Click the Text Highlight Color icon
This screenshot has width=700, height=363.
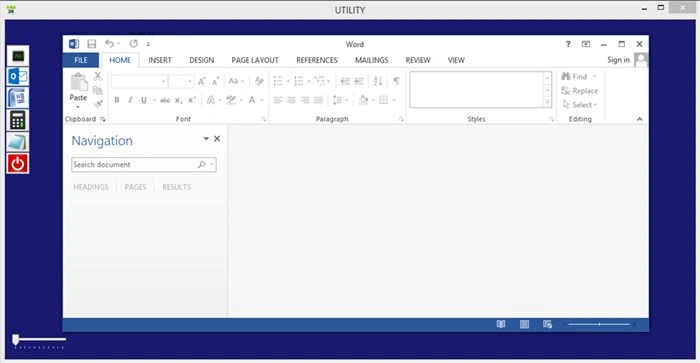231,100
